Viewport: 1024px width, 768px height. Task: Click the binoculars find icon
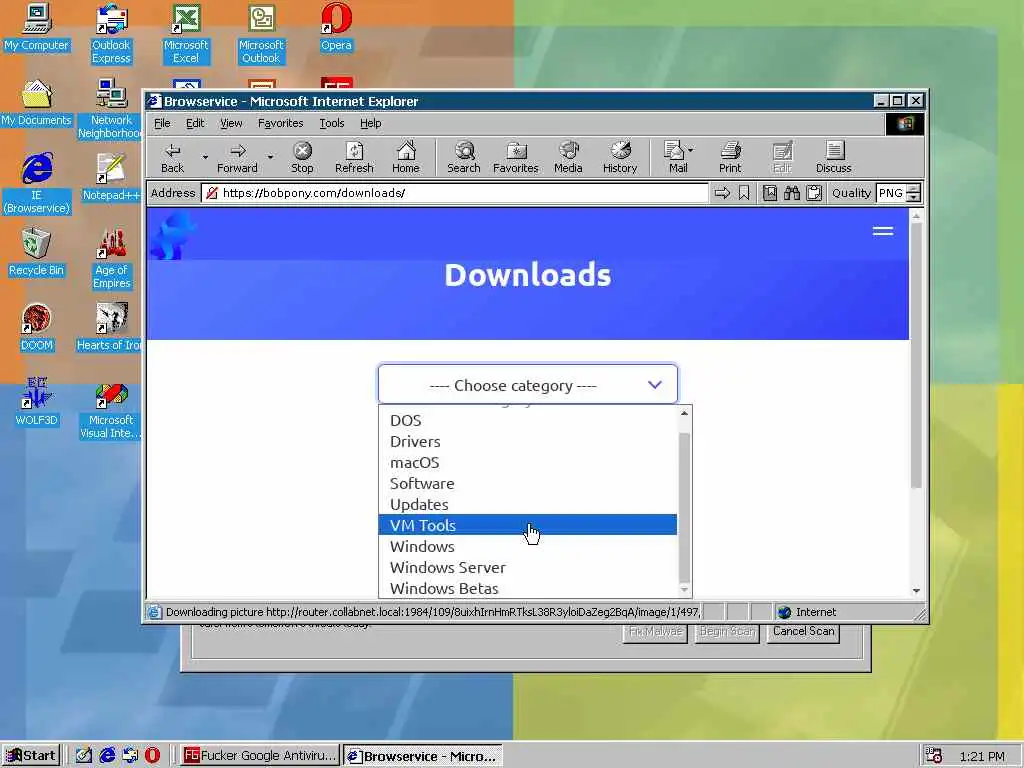pyautogui.click(x=792, y=193)
